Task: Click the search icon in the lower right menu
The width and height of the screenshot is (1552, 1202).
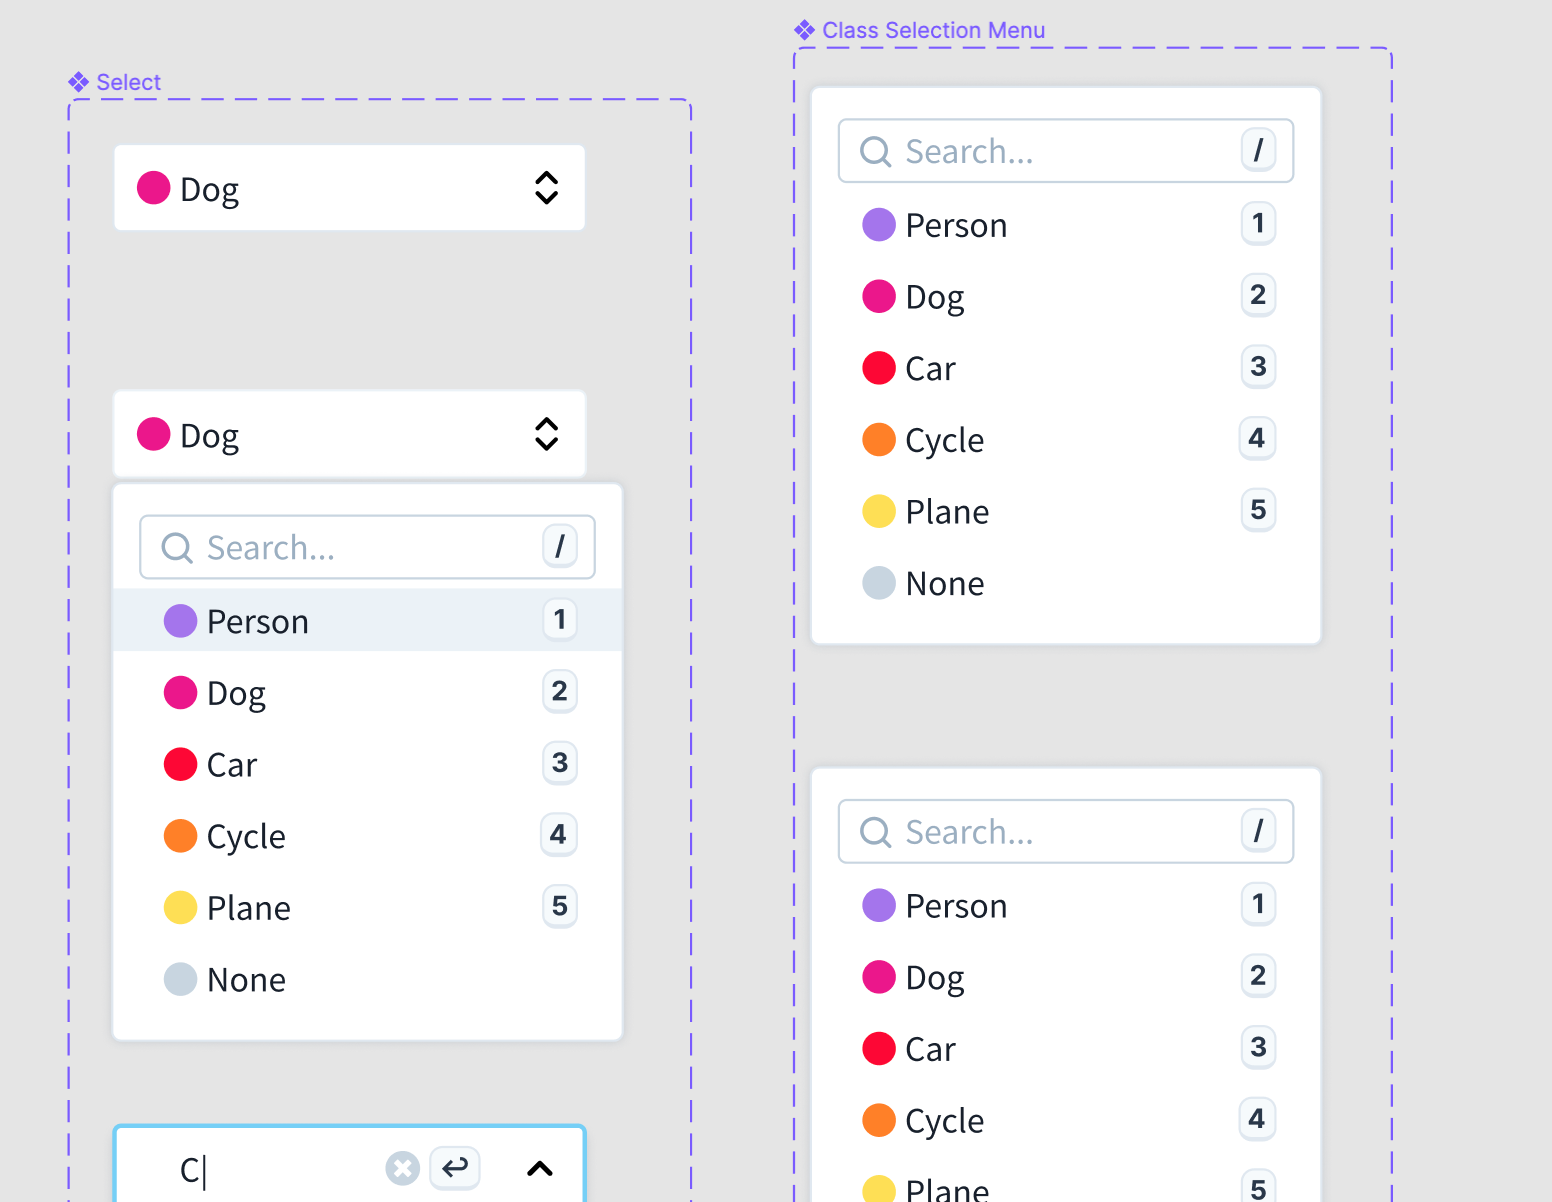Action: tap(875, 831)
